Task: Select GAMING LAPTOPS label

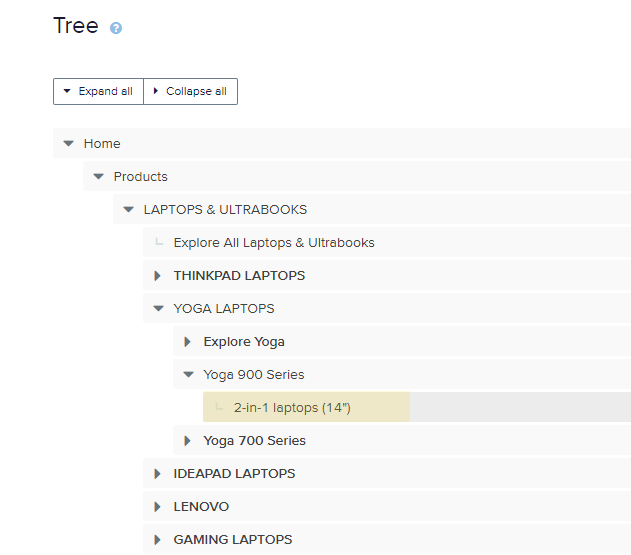Action: [x=233, y=540]
